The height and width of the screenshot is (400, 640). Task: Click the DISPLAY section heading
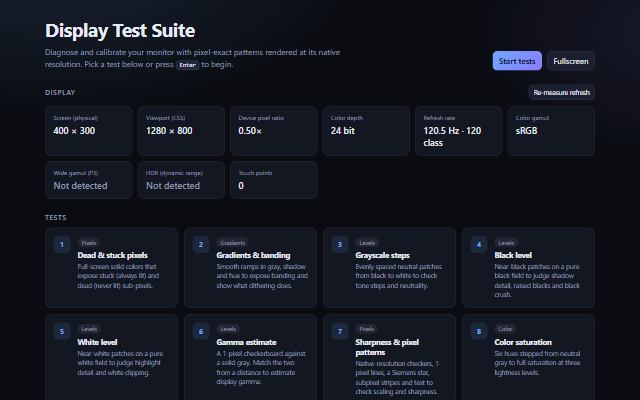(x=60, y=93)
